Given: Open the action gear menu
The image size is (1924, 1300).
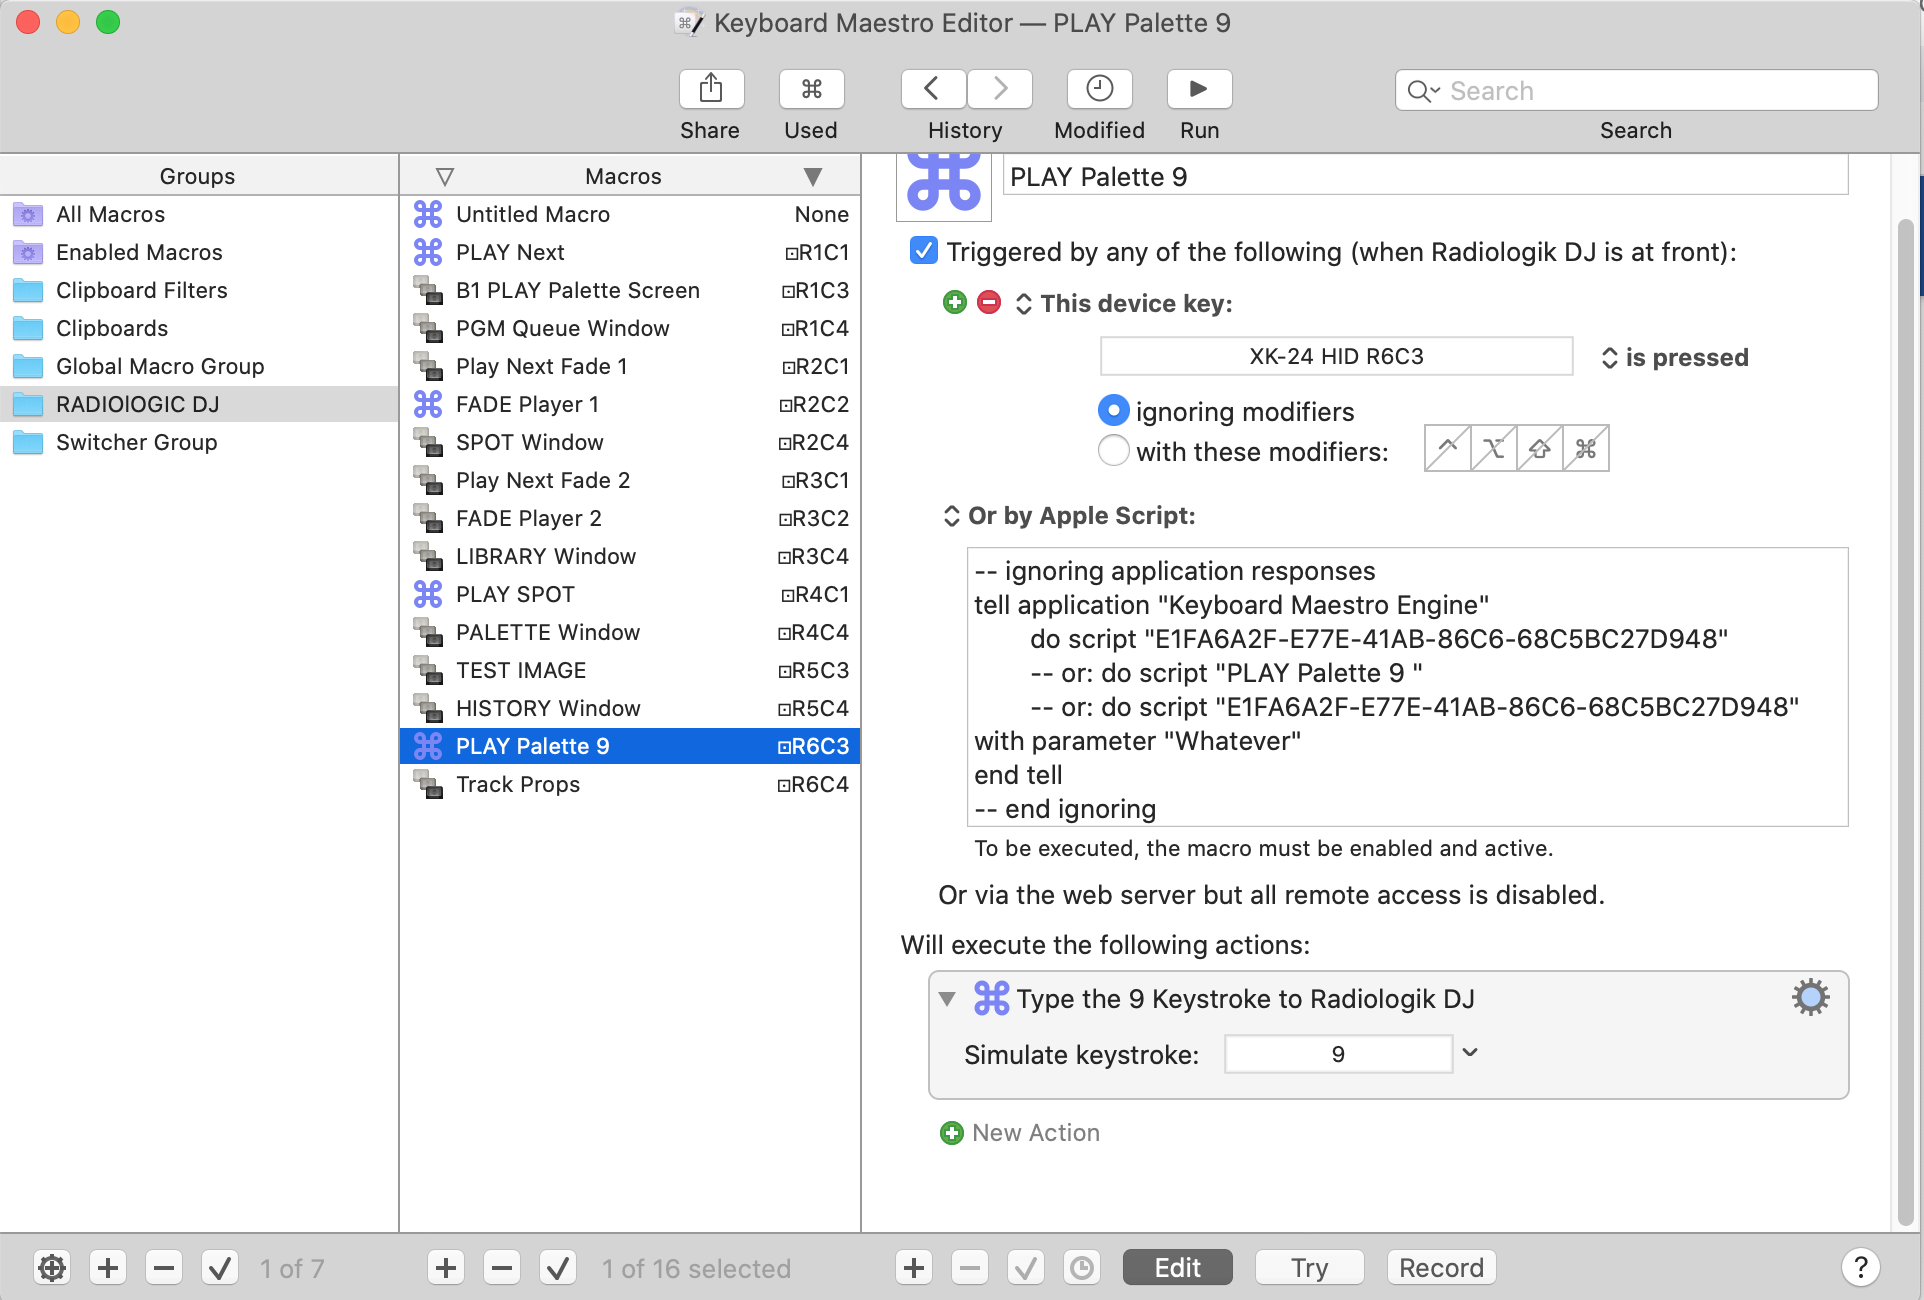Looking at the screenshot, I should 1810,997.
